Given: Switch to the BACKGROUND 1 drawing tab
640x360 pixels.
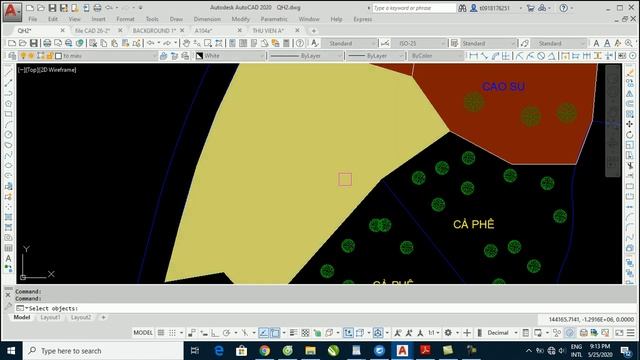Looking at the screenshot, I should [154, 31].
